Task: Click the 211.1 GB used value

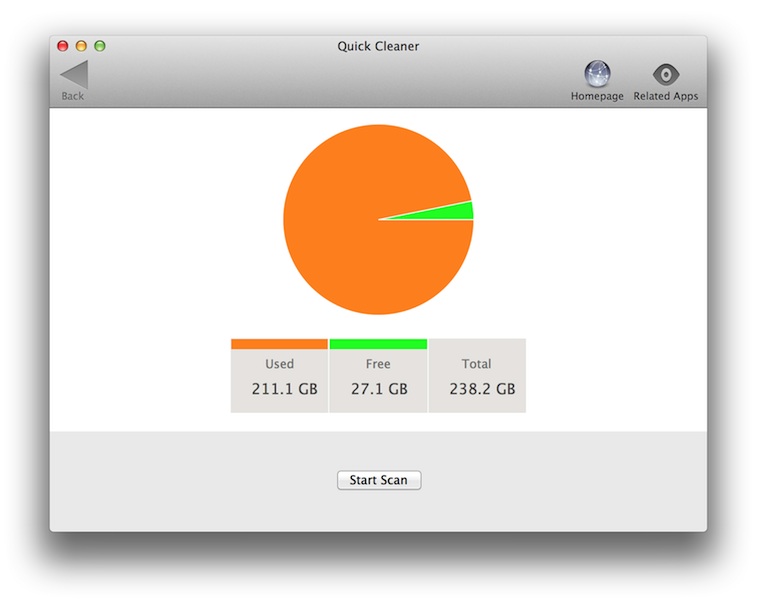Action: coord(284,389)
